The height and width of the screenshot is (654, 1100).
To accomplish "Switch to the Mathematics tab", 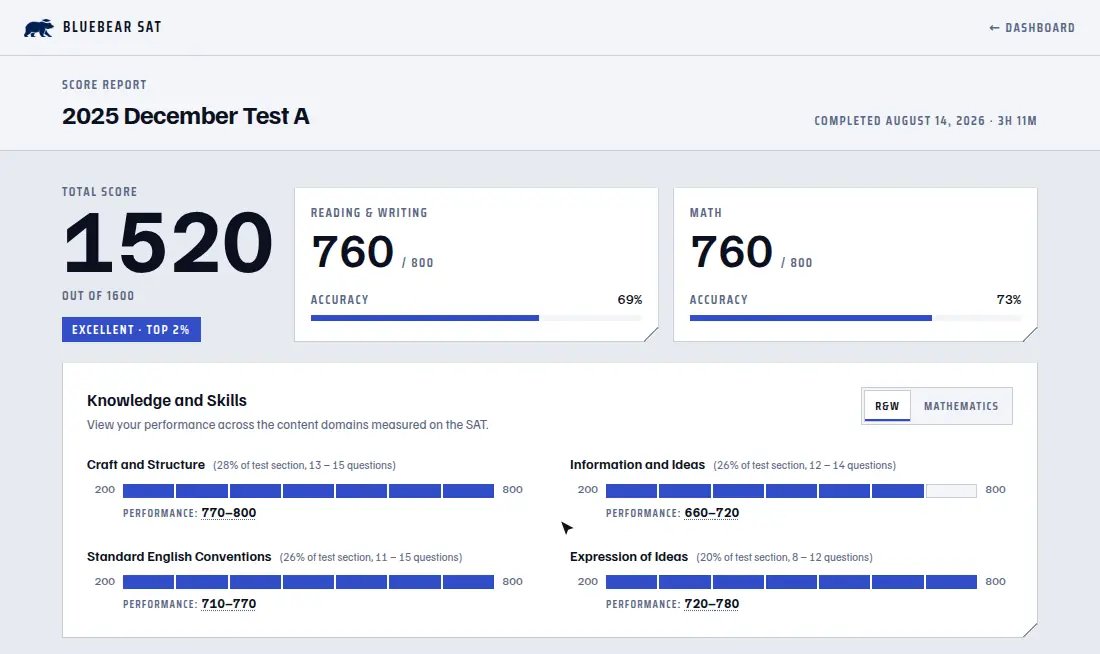I will pos(960,406).
